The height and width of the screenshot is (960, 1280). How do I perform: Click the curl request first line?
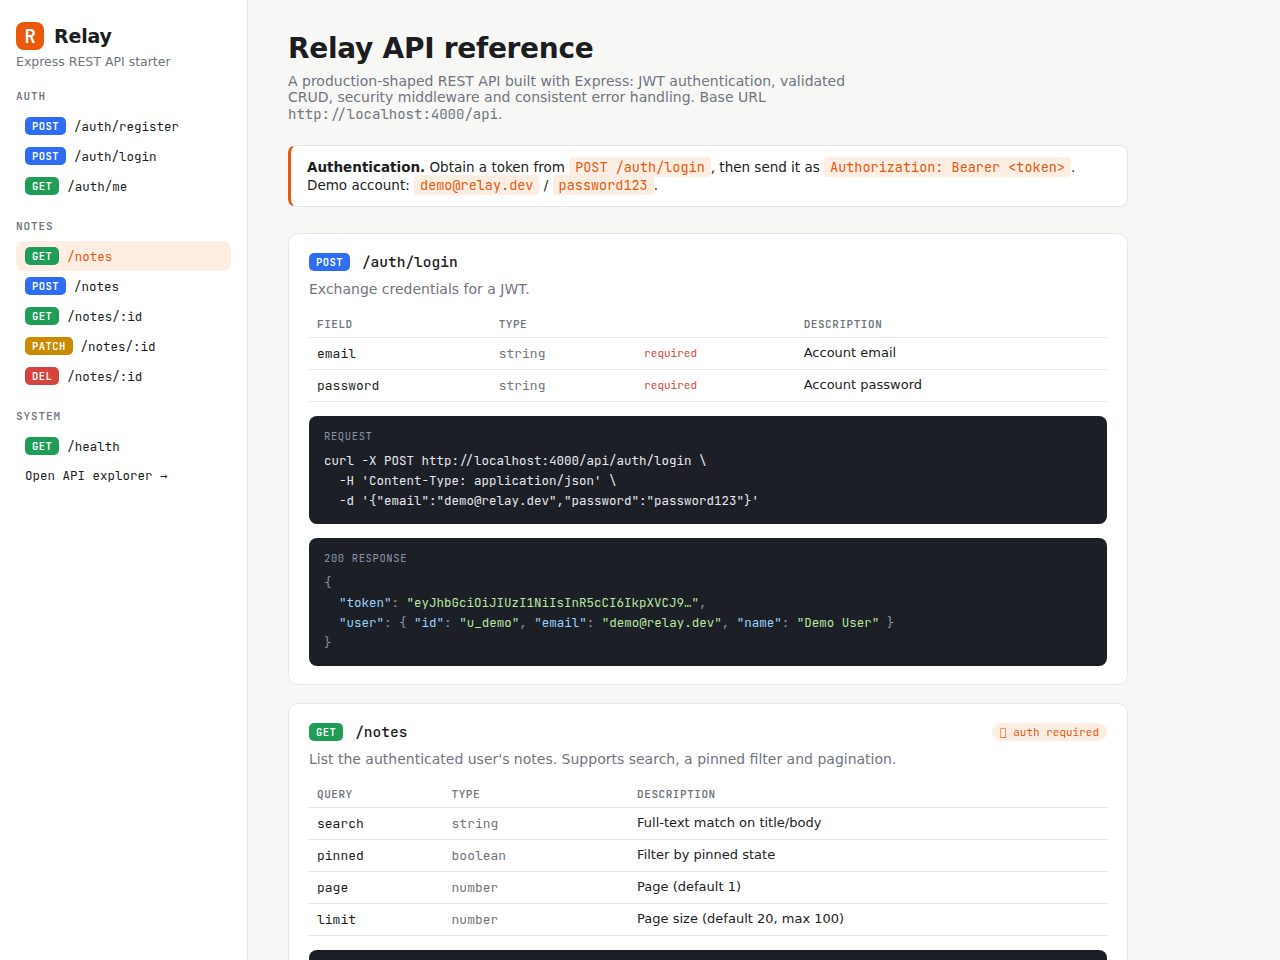(515, 461)
